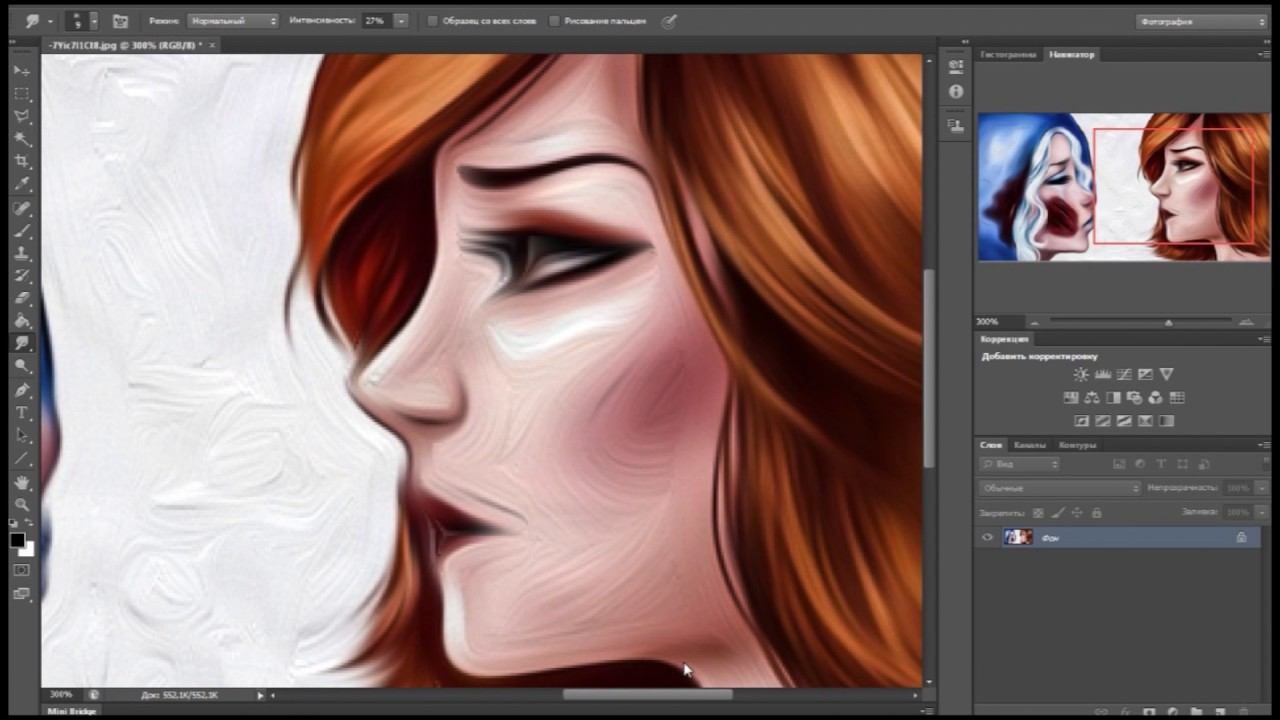Toggle lock all padlock icon
This screenshot has height=720, width=1280.
tap(1096, 512)
